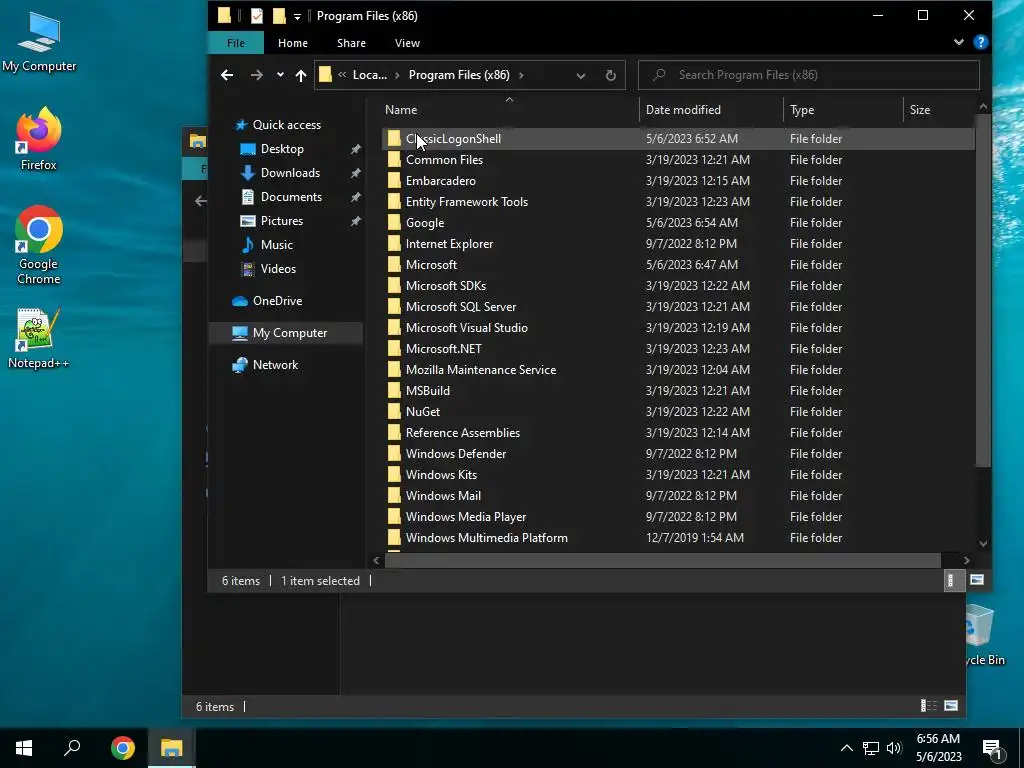The image size is (1024, 768).
Task: Open the View ribbon tab
Action: pos(407,43)
